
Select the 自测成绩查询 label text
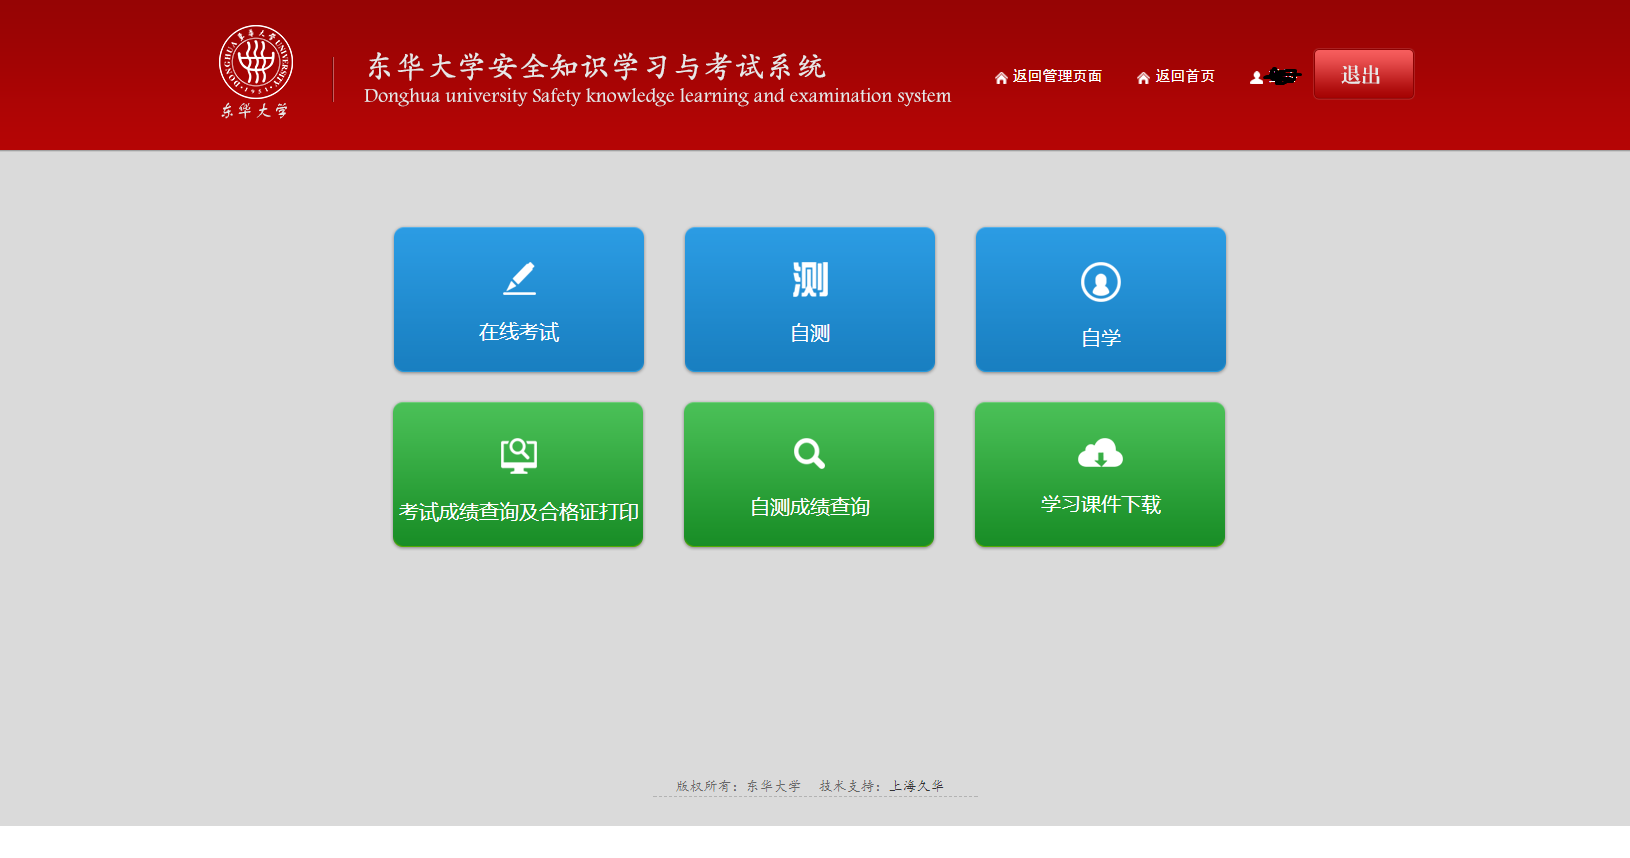[809, 507]
